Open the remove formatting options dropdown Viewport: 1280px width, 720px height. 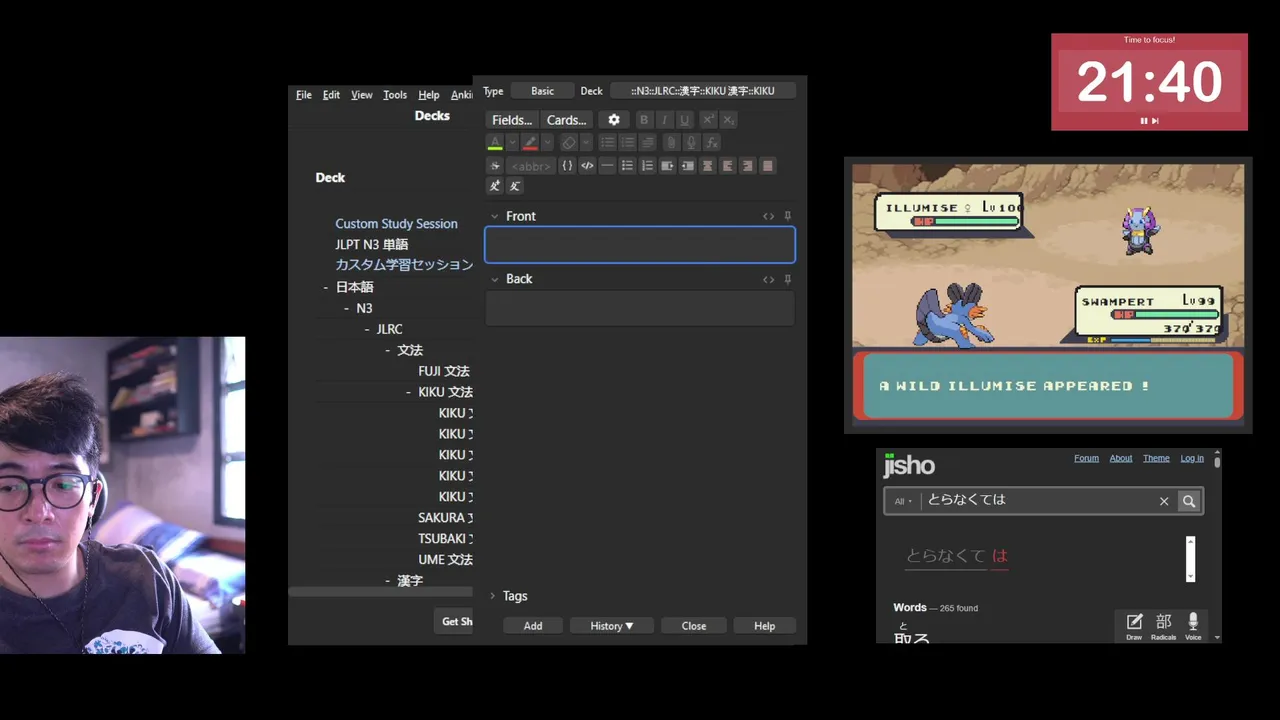coord(586,143)
